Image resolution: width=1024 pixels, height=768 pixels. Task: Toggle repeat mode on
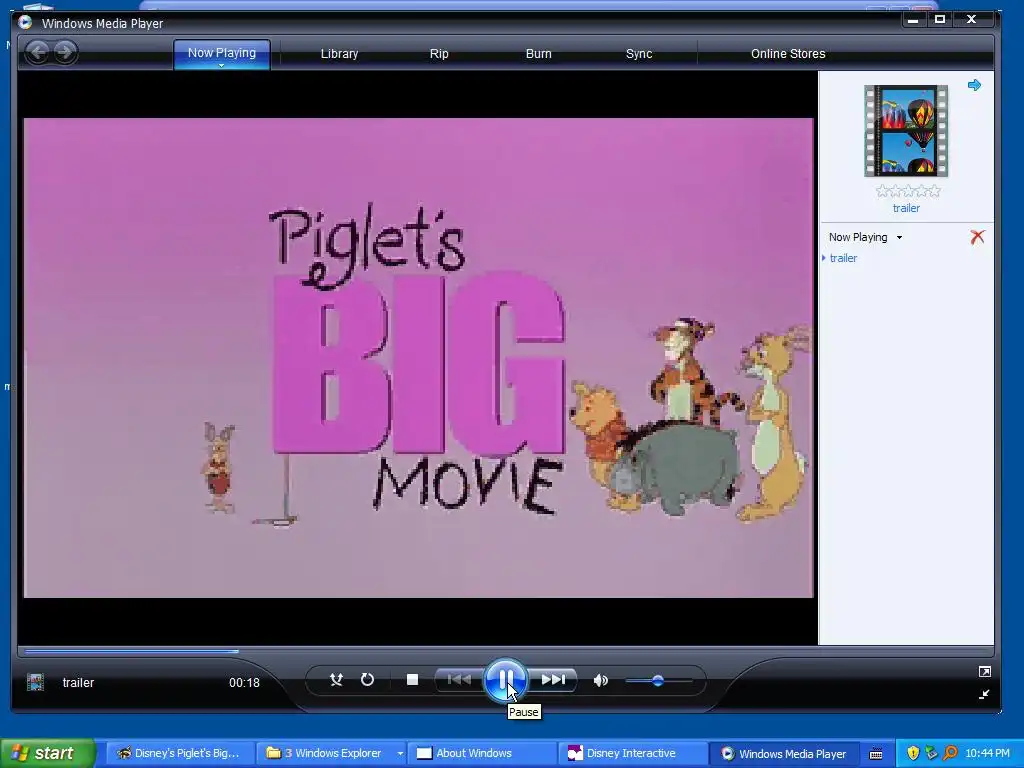[x=368, y=680]
